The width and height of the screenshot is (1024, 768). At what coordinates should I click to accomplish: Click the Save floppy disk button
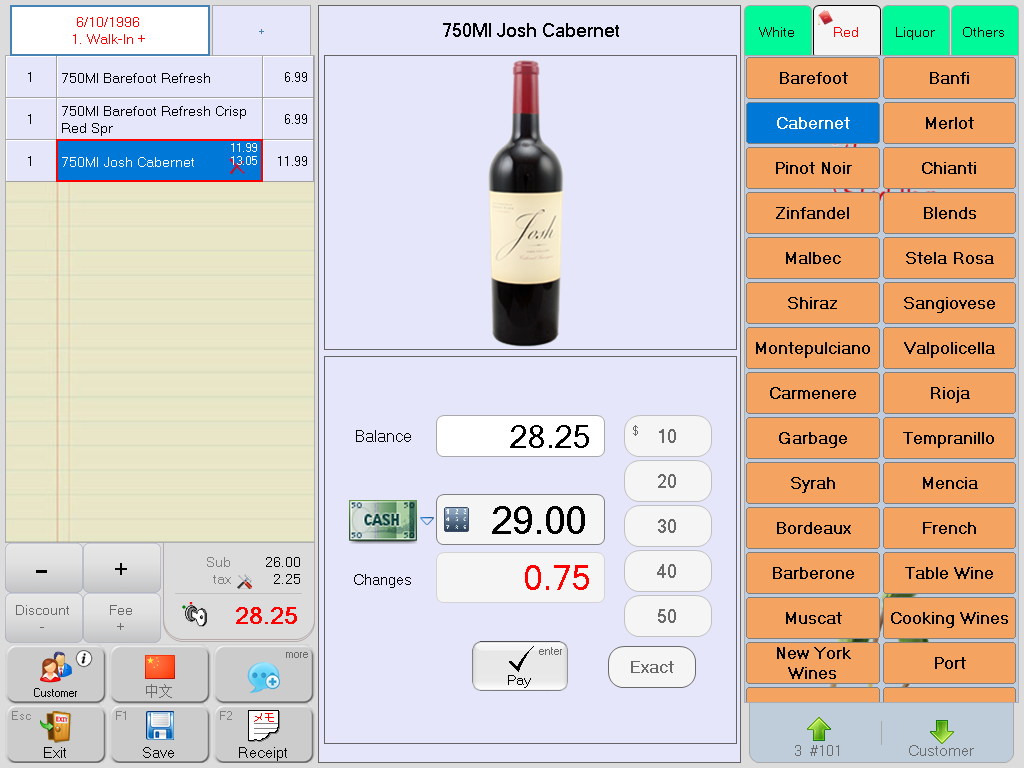[159, 734]
